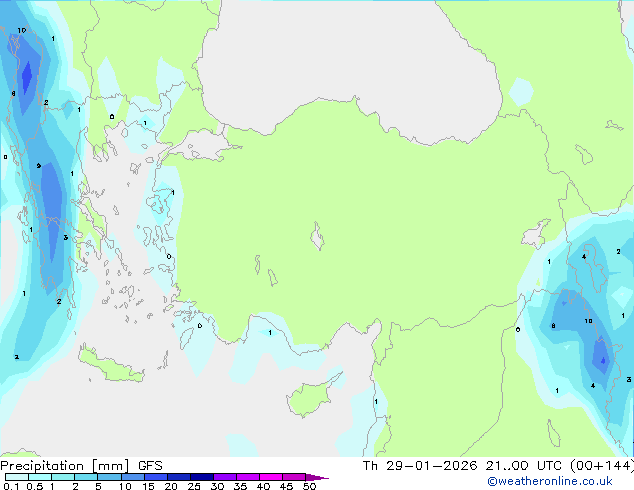This screenshot has height=490, width=634.
Task: Click the 40–45 mm magenta legend box
Action: click(271, 477)
